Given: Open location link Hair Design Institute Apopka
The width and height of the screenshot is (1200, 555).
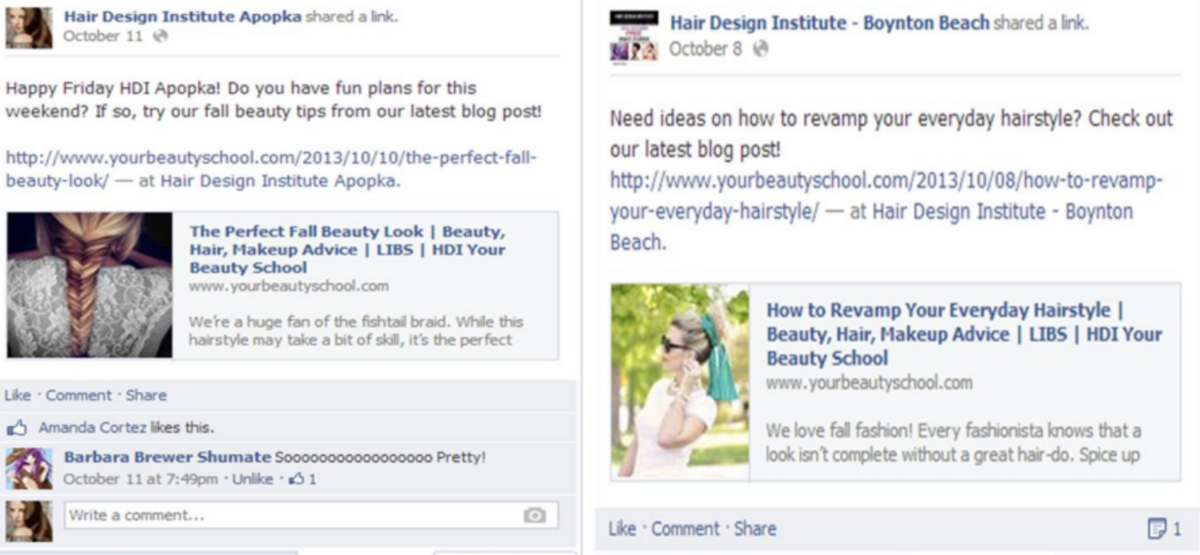Looking at the screenshot, I should 279,182.
